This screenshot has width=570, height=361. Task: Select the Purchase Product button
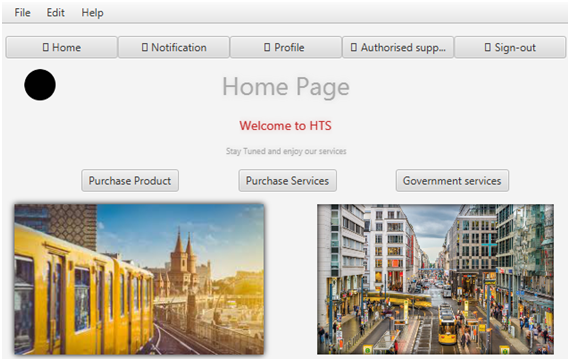pyautogui.click(x=130, y=180)
